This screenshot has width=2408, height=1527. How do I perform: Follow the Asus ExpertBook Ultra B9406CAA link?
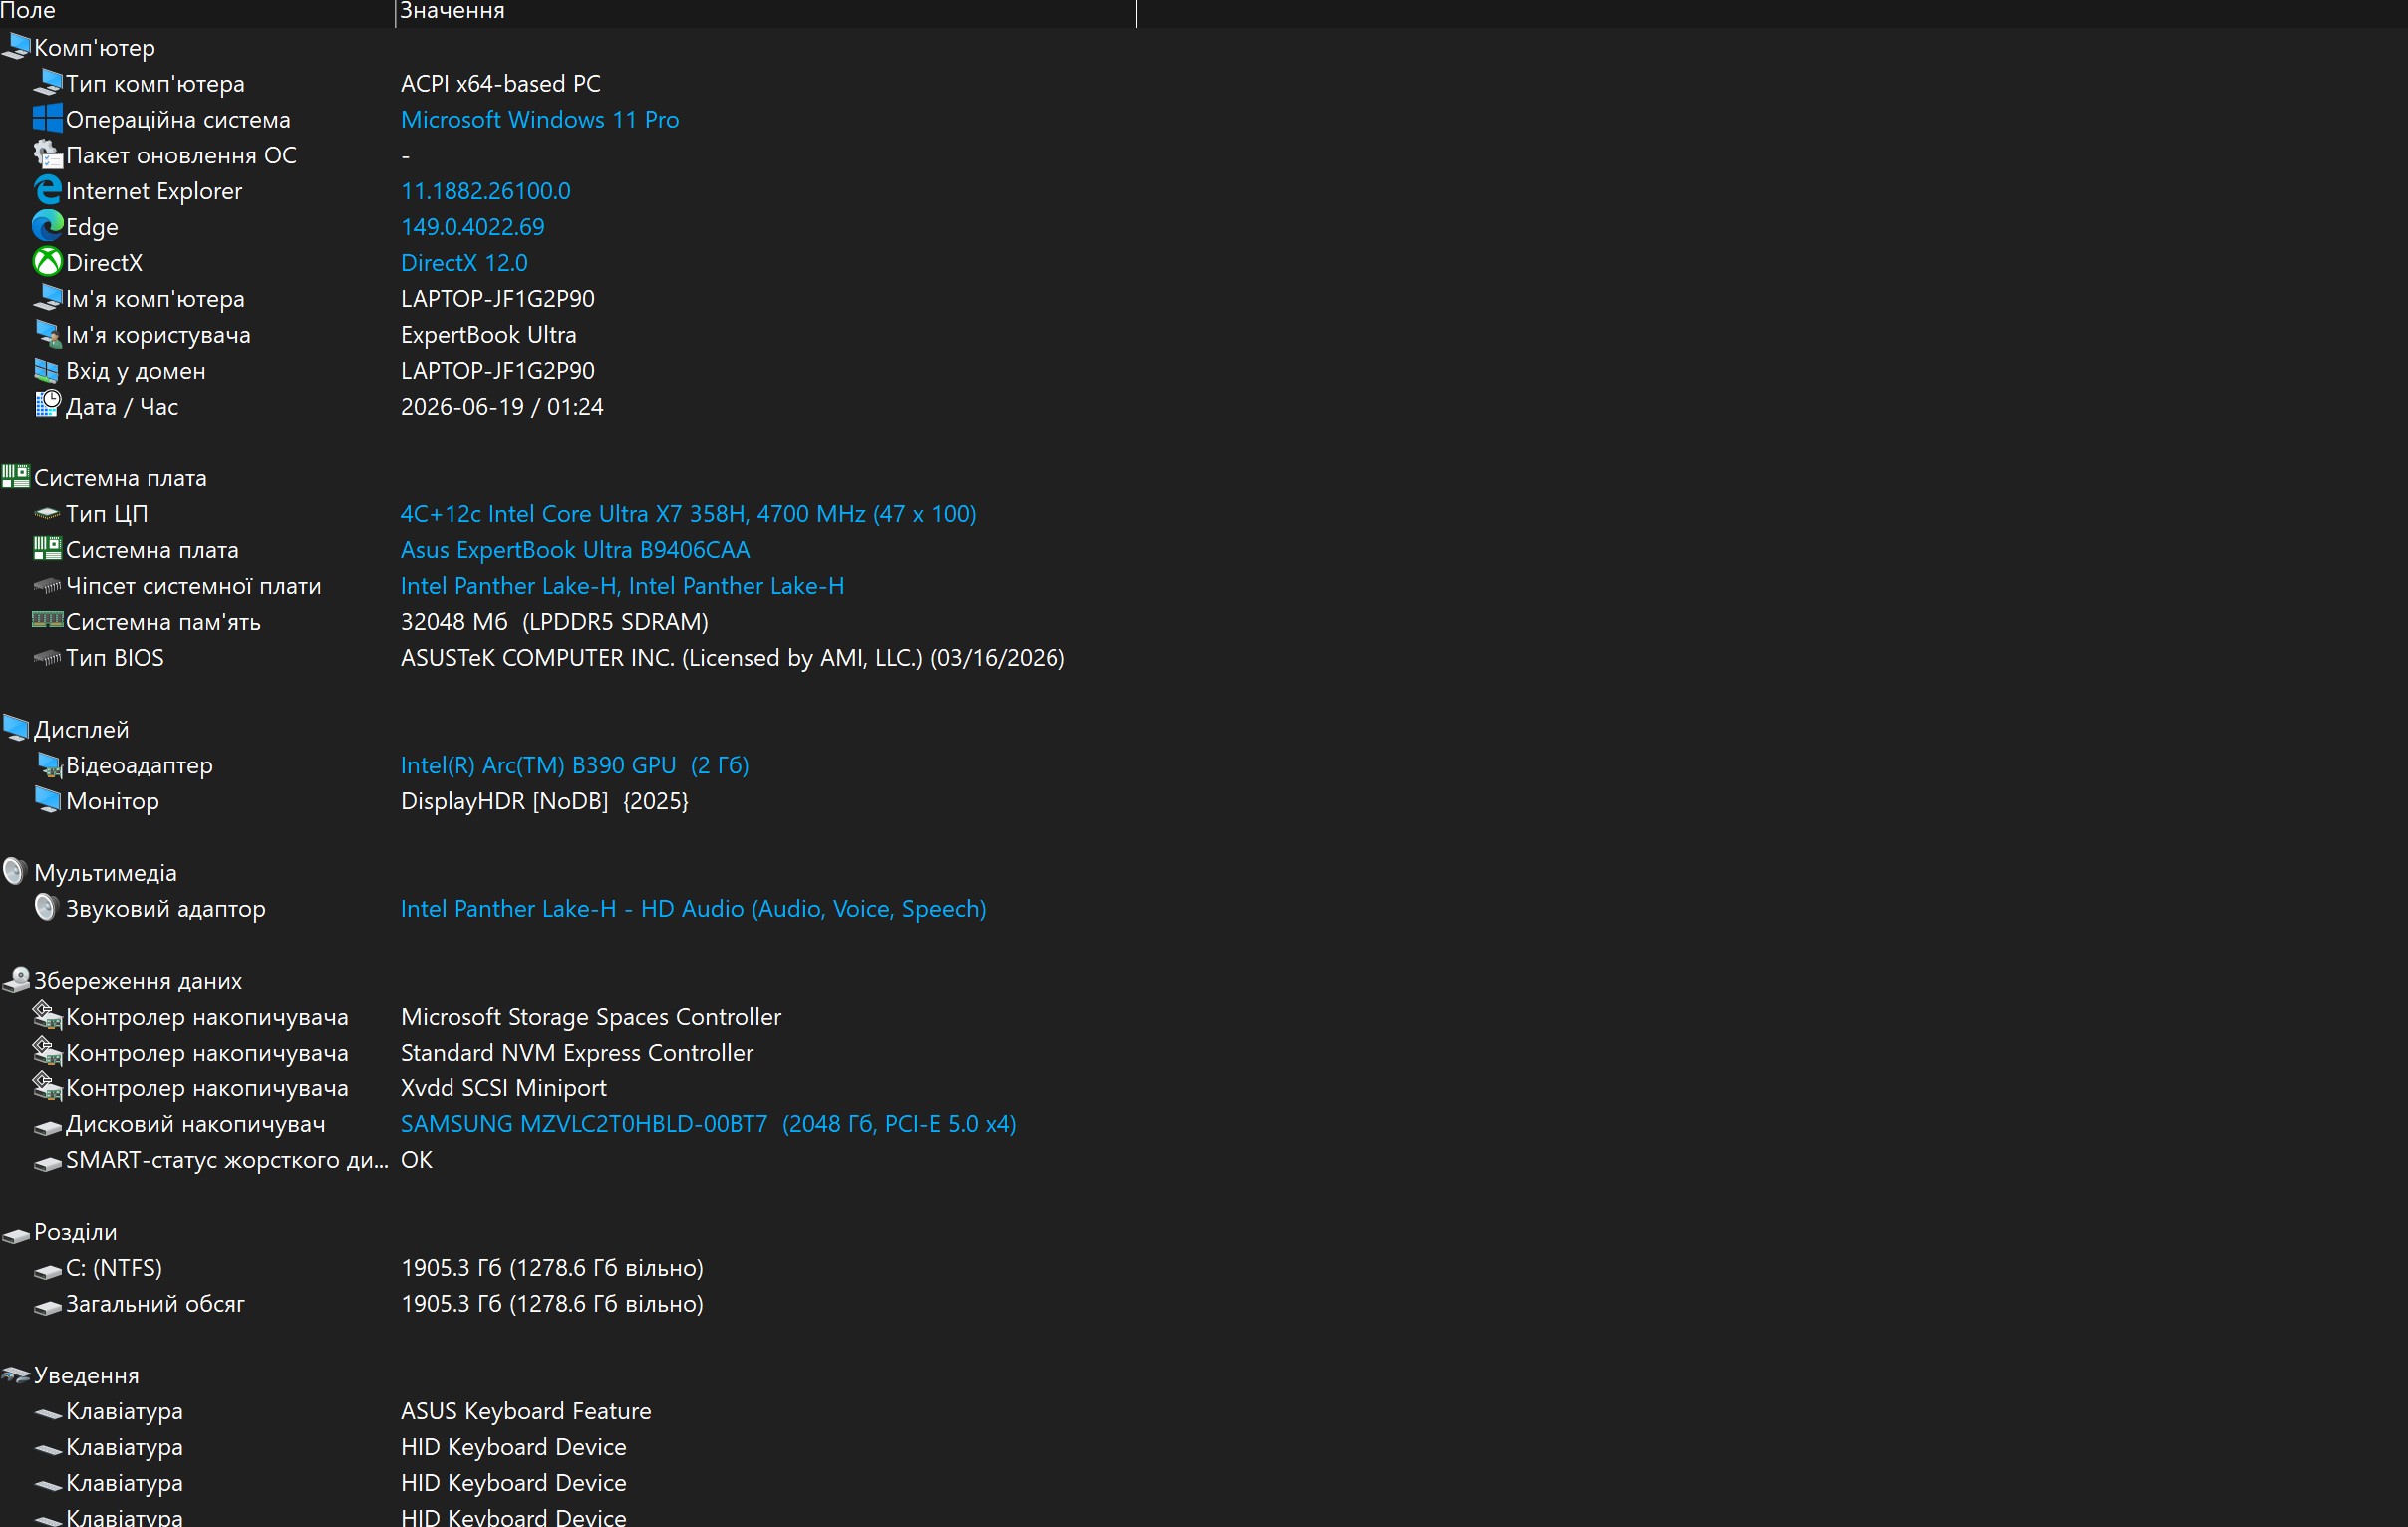coord(575,550)
